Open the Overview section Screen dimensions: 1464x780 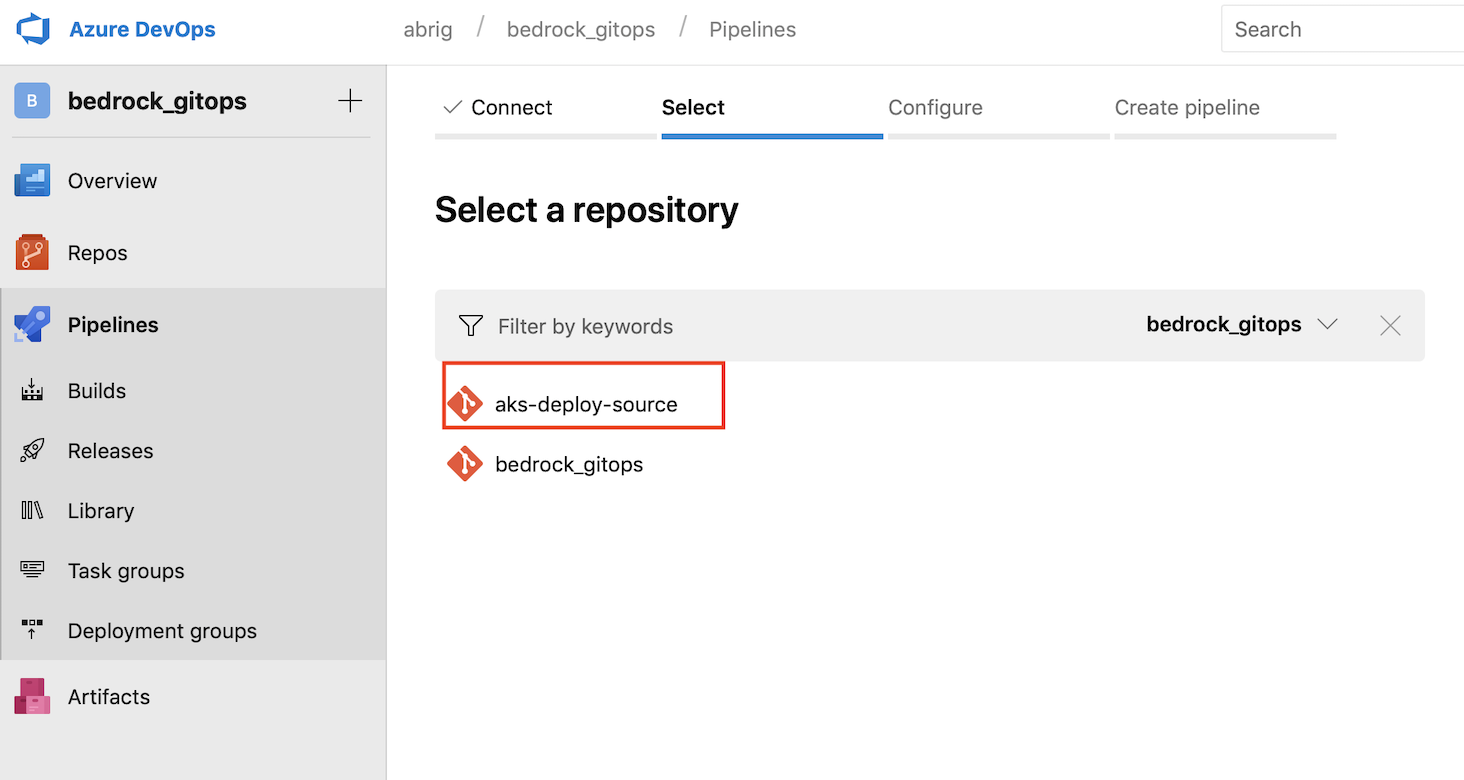coord(112,181)
